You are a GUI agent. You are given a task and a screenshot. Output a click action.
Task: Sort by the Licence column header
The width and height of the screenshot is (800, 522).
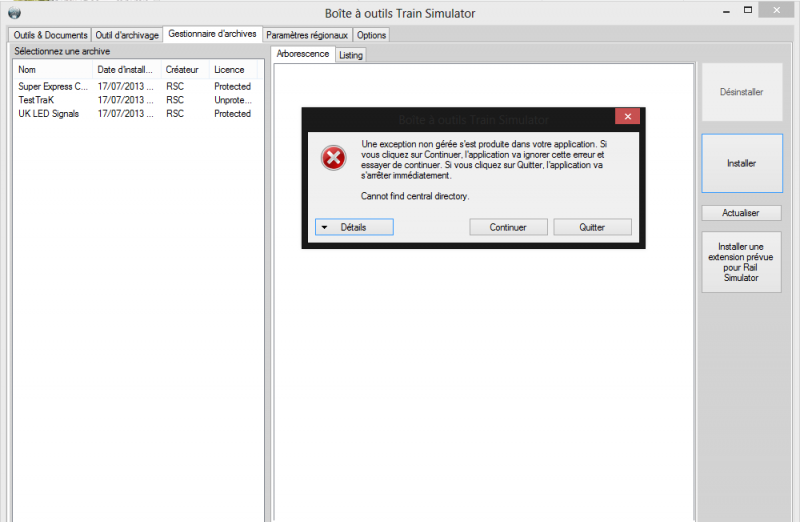click(x=234, y=70)
